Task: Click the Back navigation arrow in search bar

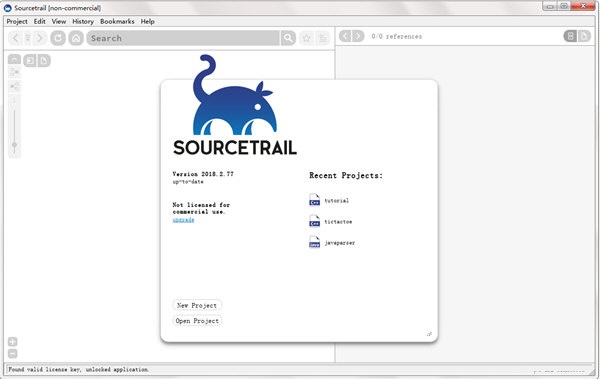Action: (15, 38)
